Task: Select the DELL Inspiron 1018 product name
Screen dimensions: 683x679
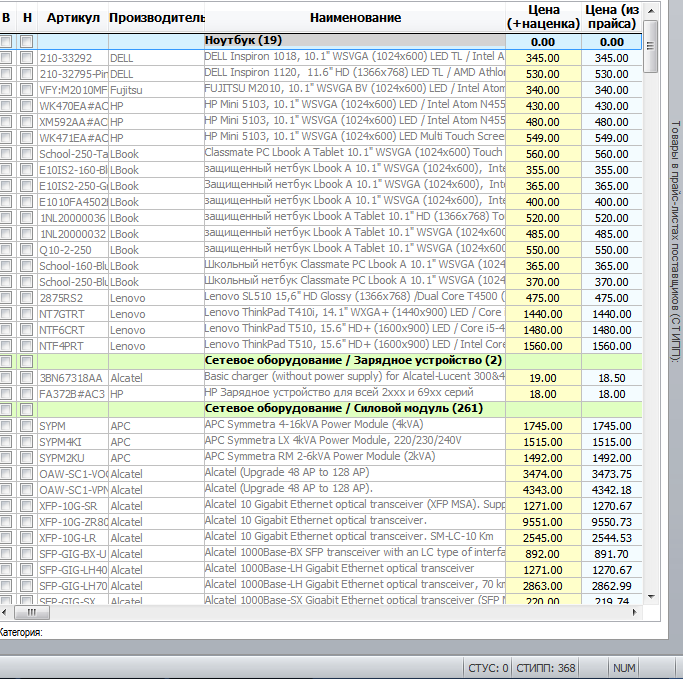Action: [355, 57]
